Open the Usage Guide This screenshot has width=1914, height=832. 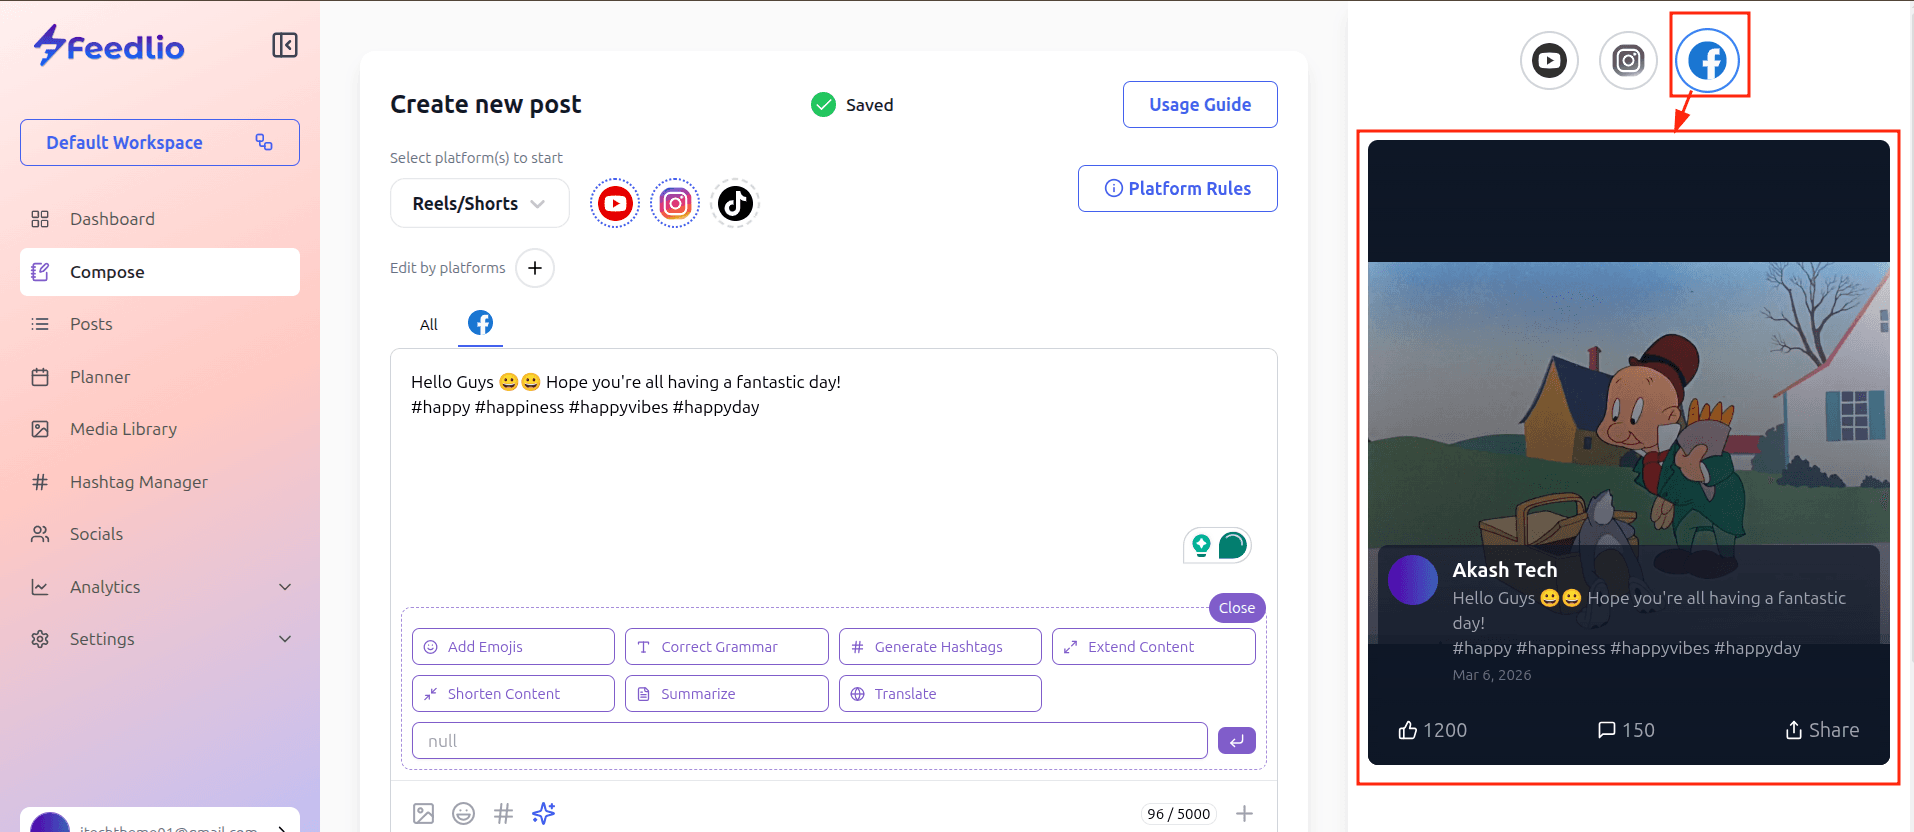click(1199, 105)
